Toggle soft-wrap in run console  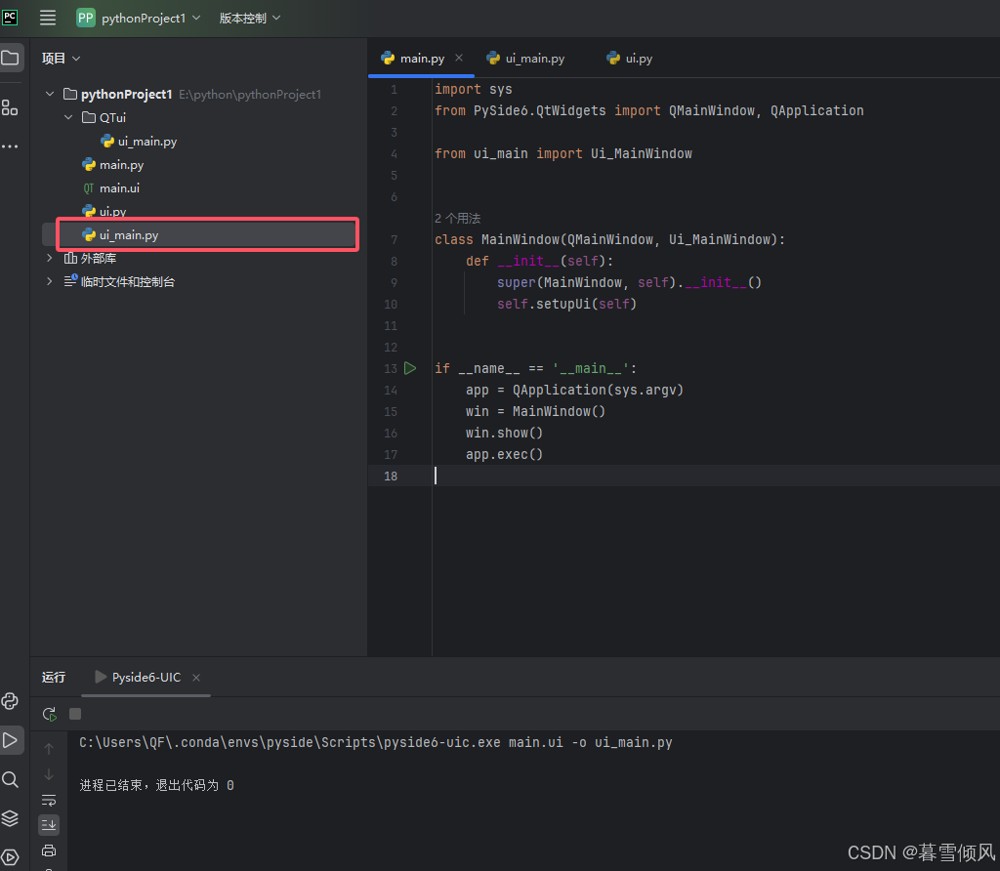pyautogui.click(x=49, y=800)
